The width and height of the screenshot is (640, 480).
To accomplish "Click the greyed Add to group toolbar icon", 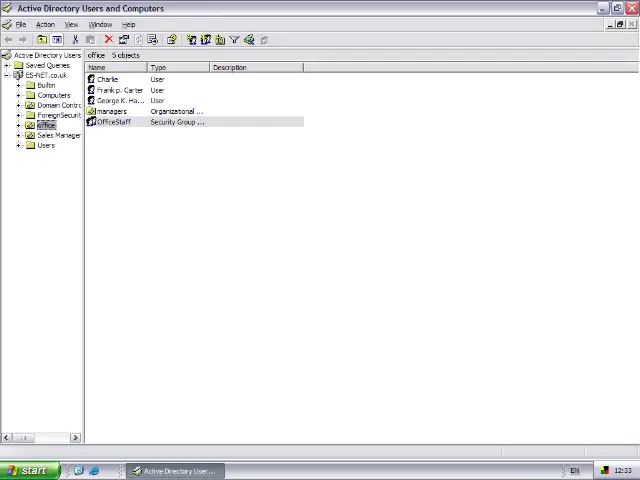I will [x=264, y=40].
